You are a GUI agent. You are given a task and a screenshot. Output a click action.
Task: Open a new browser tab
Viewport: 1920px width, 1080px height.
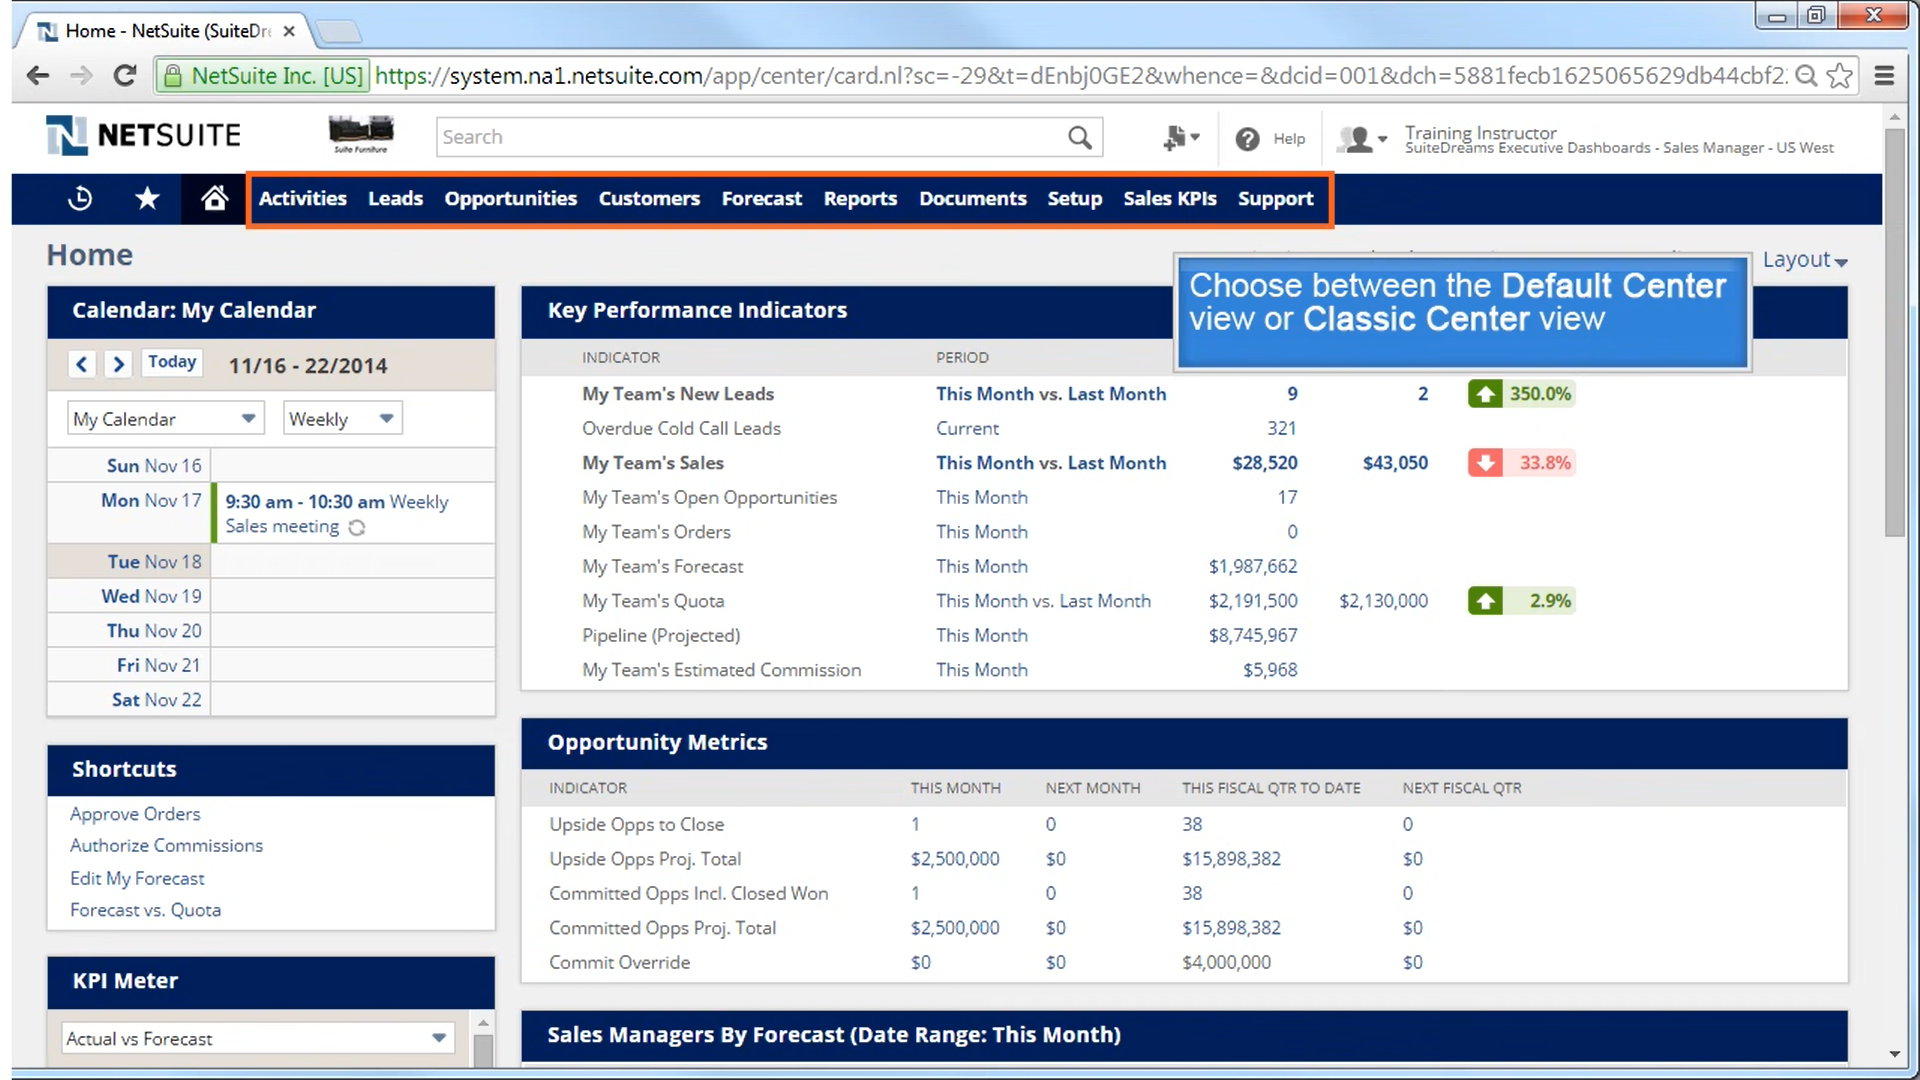tap(338, 32)
